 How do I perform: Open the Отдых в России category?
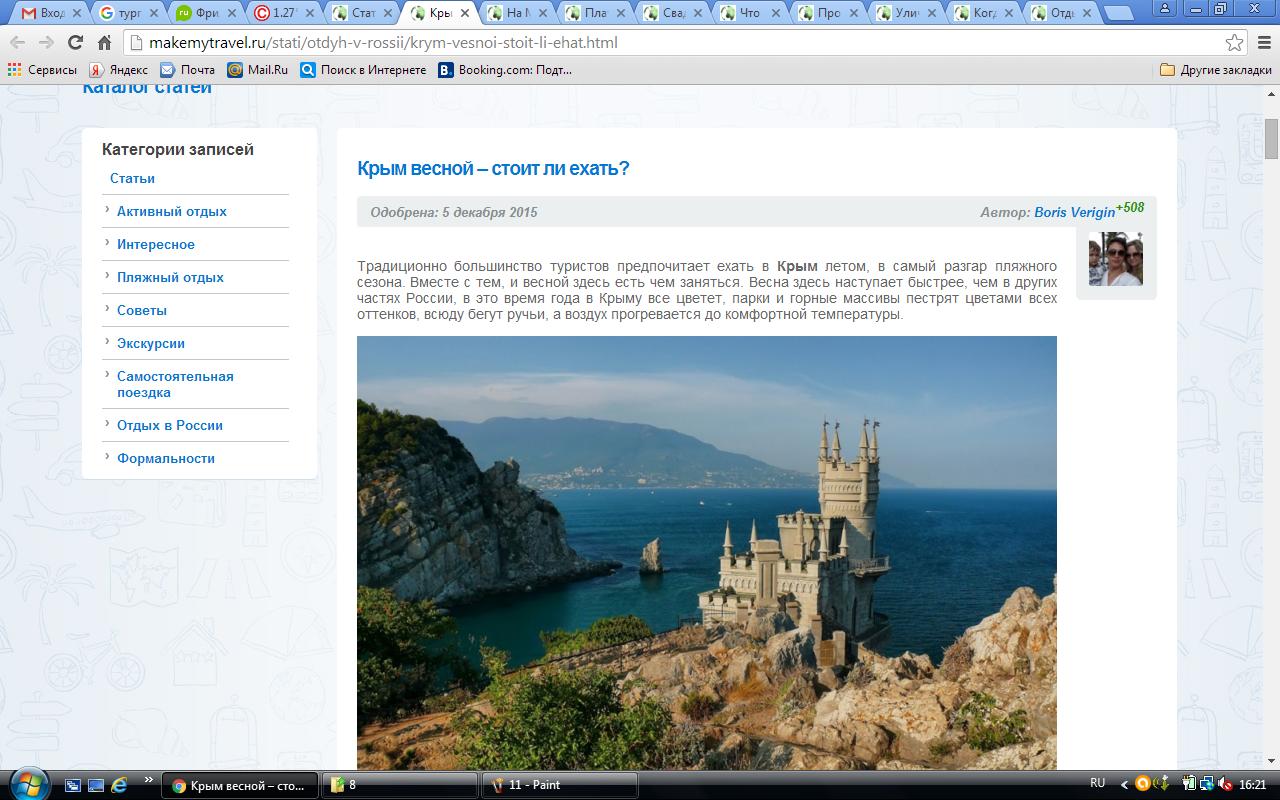(x=170, y=425)
